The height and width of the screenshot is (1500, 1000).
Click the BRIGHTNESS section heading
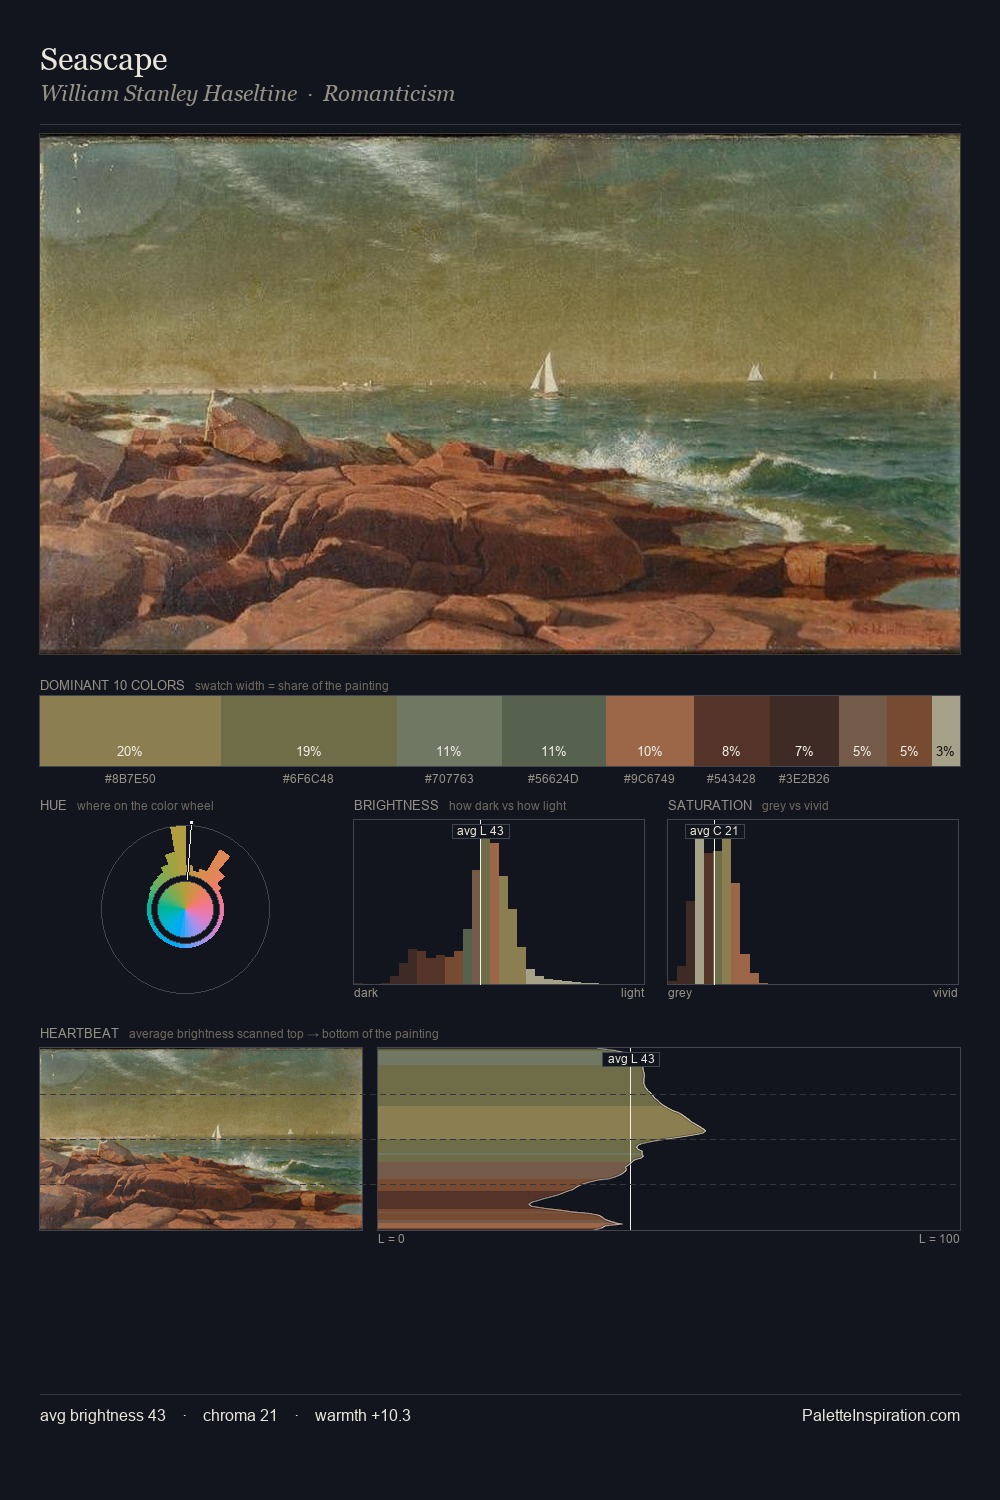click(396, 805)
